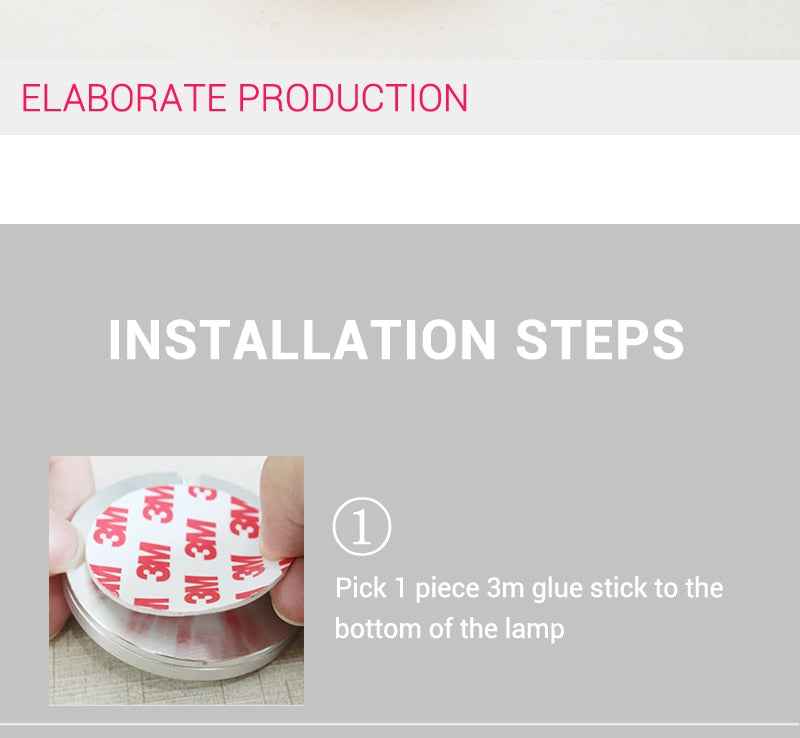Click the 'Pick 1 piece 3m glue stick' line

[x=529, y=588]
